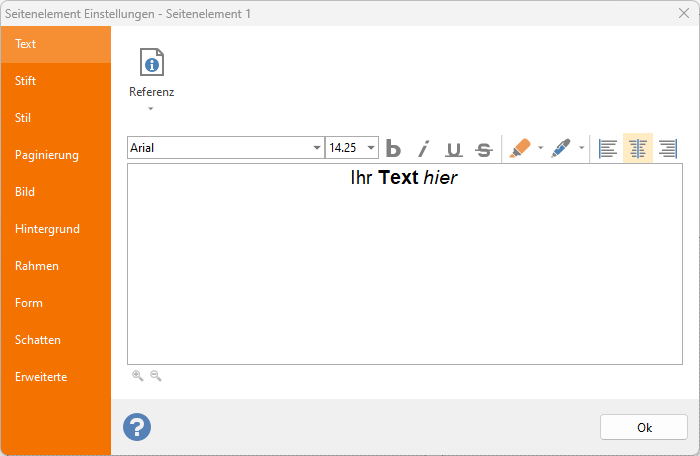Expand the Referenz dropdown arrow

[151, 108]
